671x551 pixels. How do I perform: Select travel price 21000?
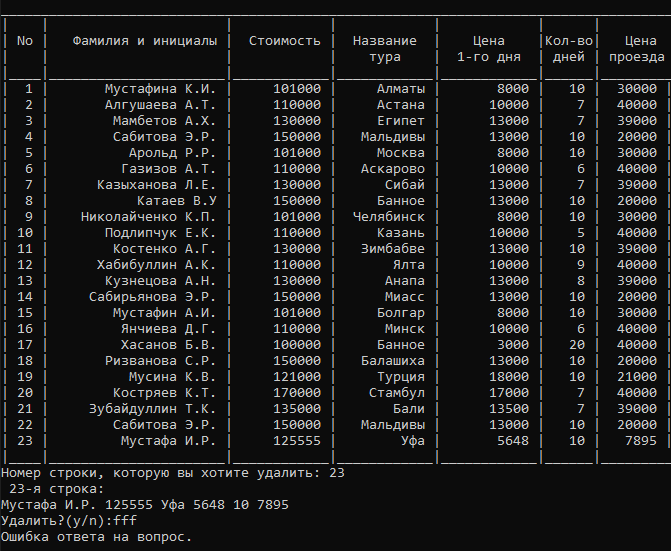tap(637, 377)
